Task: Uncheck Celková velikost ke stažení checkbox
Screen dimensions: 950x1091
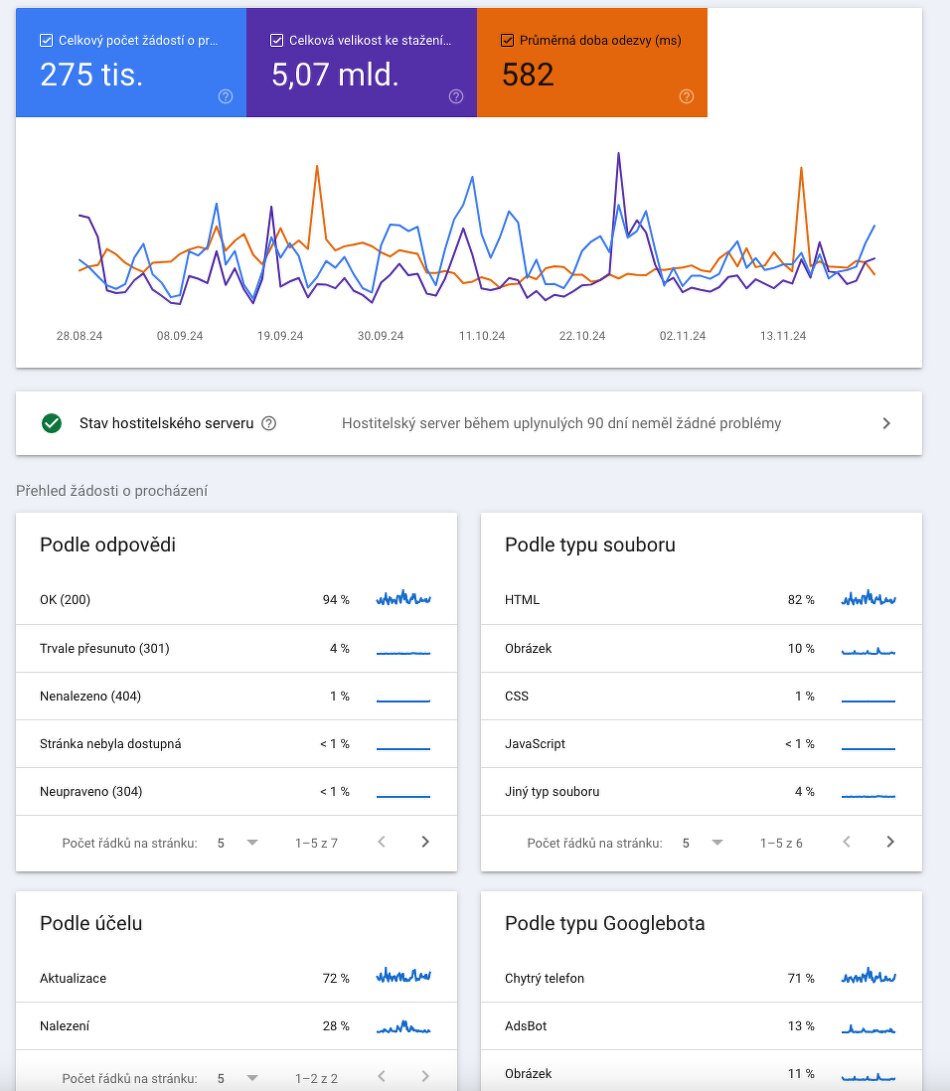Action: [x=277, y=41]
